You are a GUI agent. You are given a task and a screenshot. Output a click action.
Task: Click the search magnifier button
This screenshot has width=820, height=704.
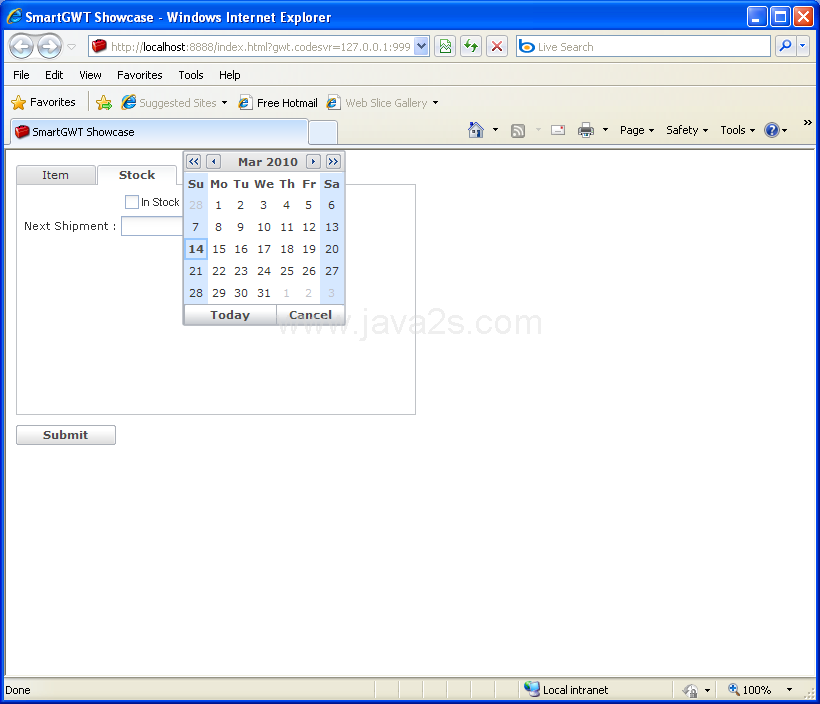[x=785, y=47]
